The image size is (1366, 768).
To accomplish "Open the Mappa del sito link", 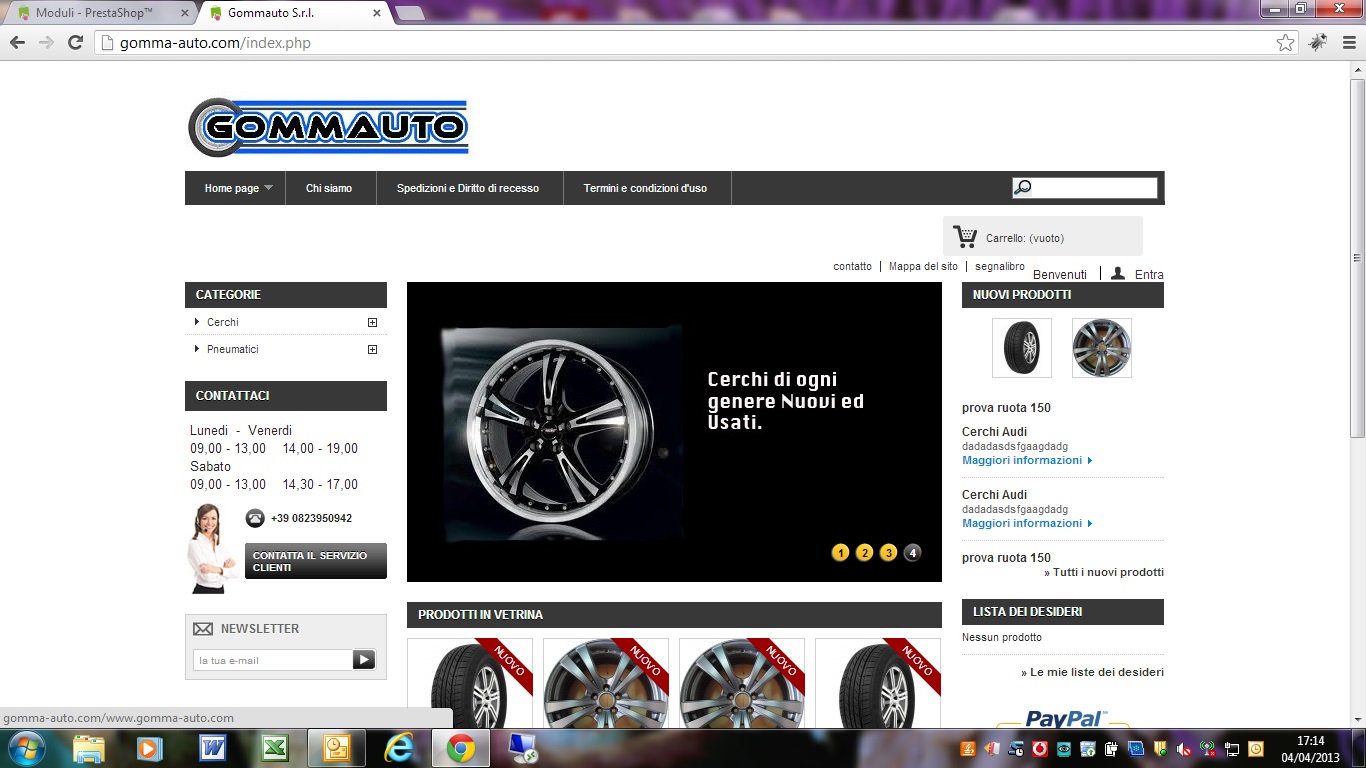I will click(923, 266).
